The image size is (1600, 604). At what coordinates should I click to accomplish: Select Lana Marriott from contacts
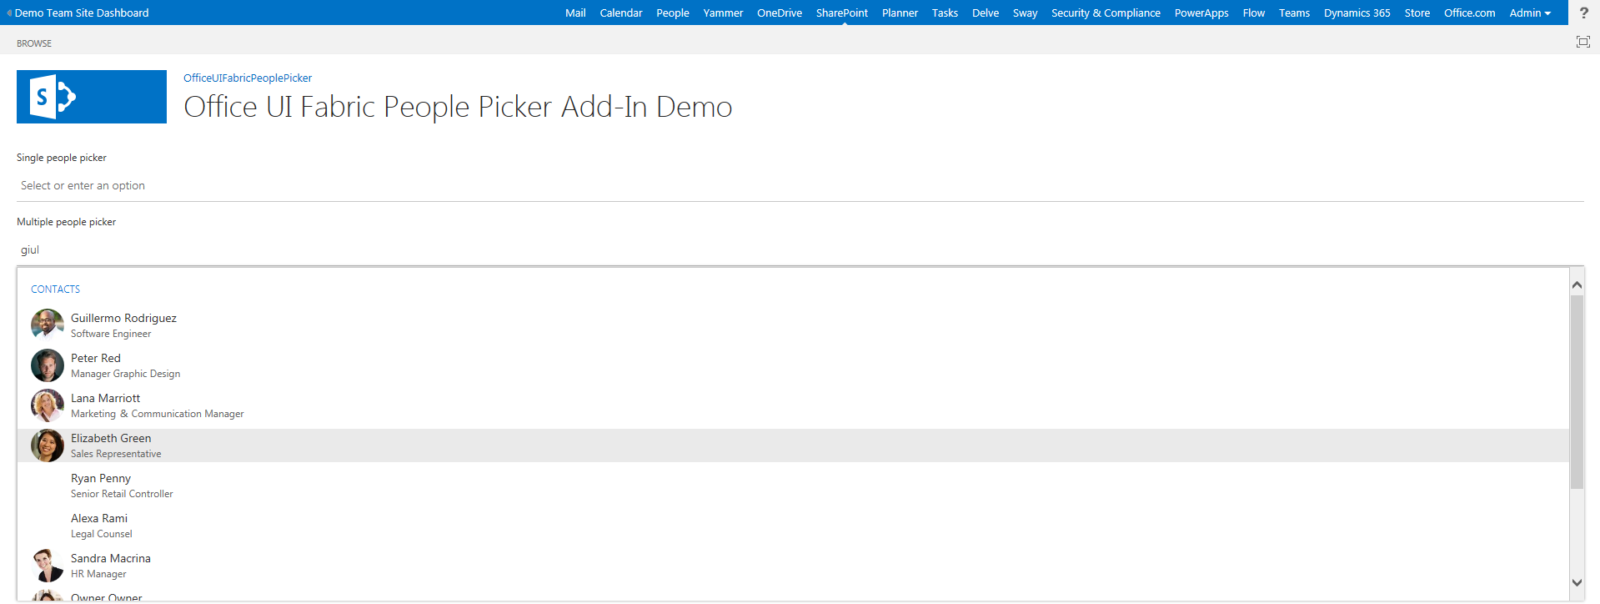[x=793, y=405]
